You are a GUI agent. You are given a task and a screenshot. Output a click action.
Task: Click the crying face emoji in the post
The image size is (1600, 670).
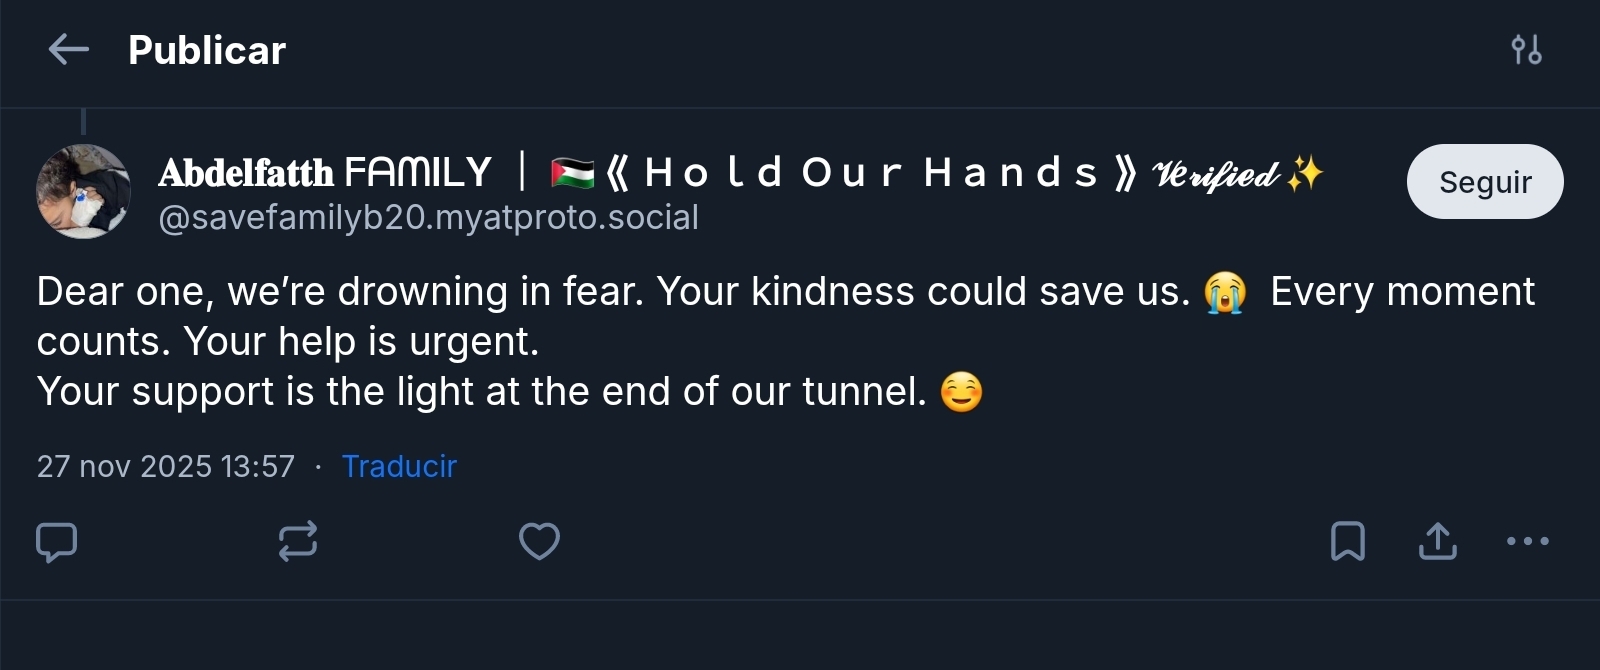[x=1225, y=293]
